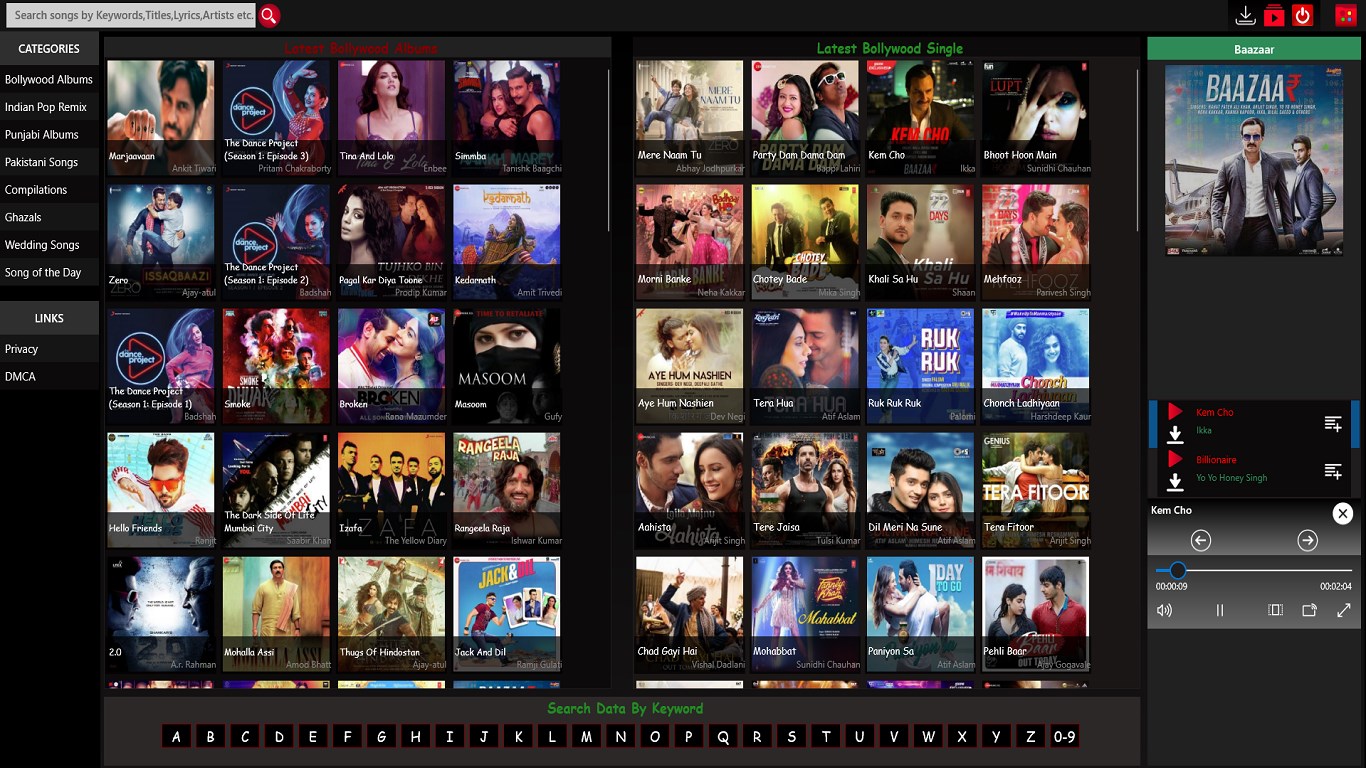
Task: Open the Masoom album thumbnail
Action: click(x=507, y=366)
